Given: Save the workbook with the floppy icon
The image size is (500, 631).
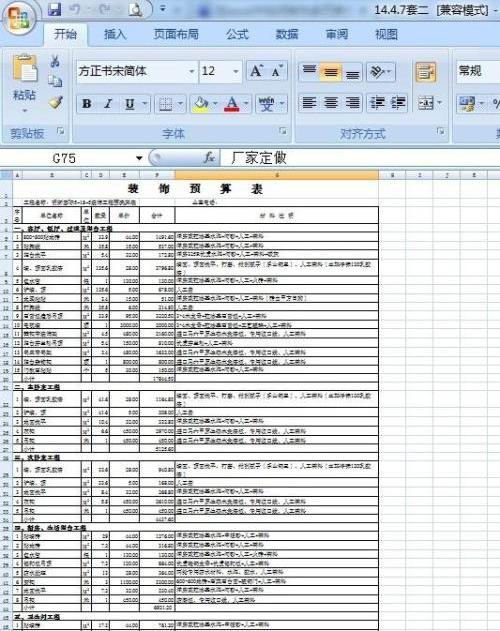Looking at the screenshot, I should click(x=54, y=9).
